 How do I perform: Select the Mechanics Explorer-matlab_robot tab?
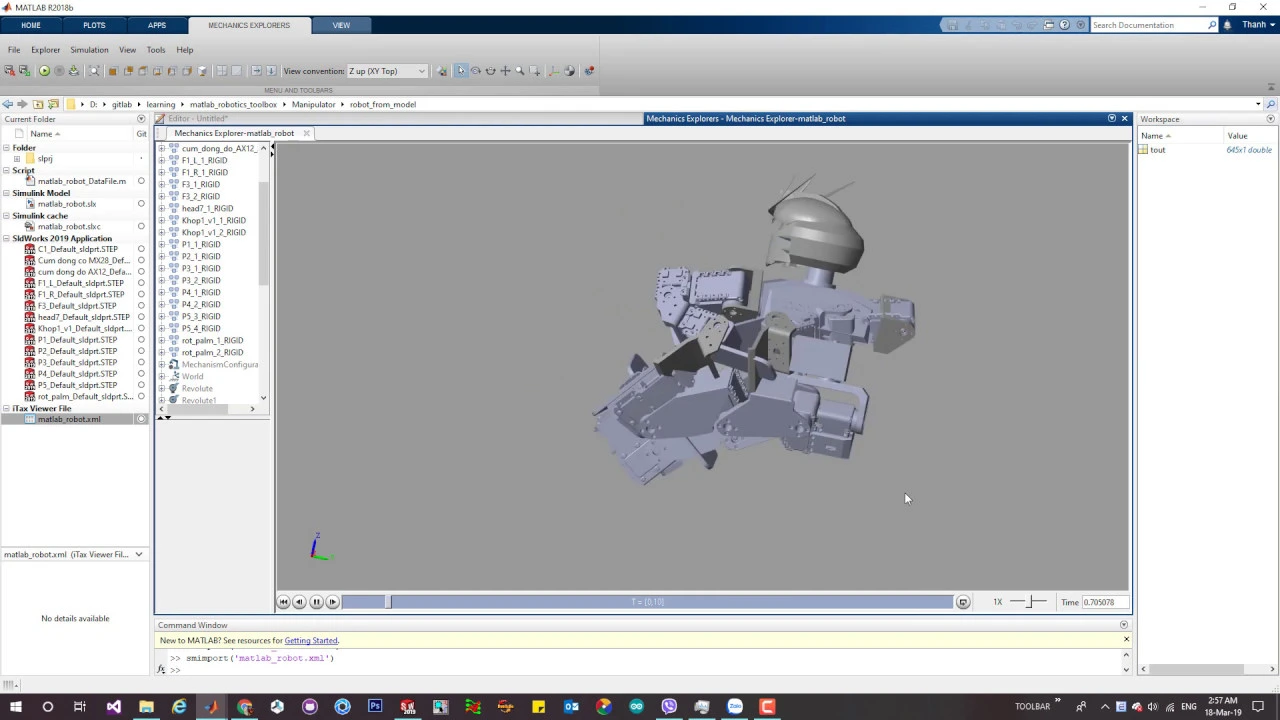click(234, 133)
